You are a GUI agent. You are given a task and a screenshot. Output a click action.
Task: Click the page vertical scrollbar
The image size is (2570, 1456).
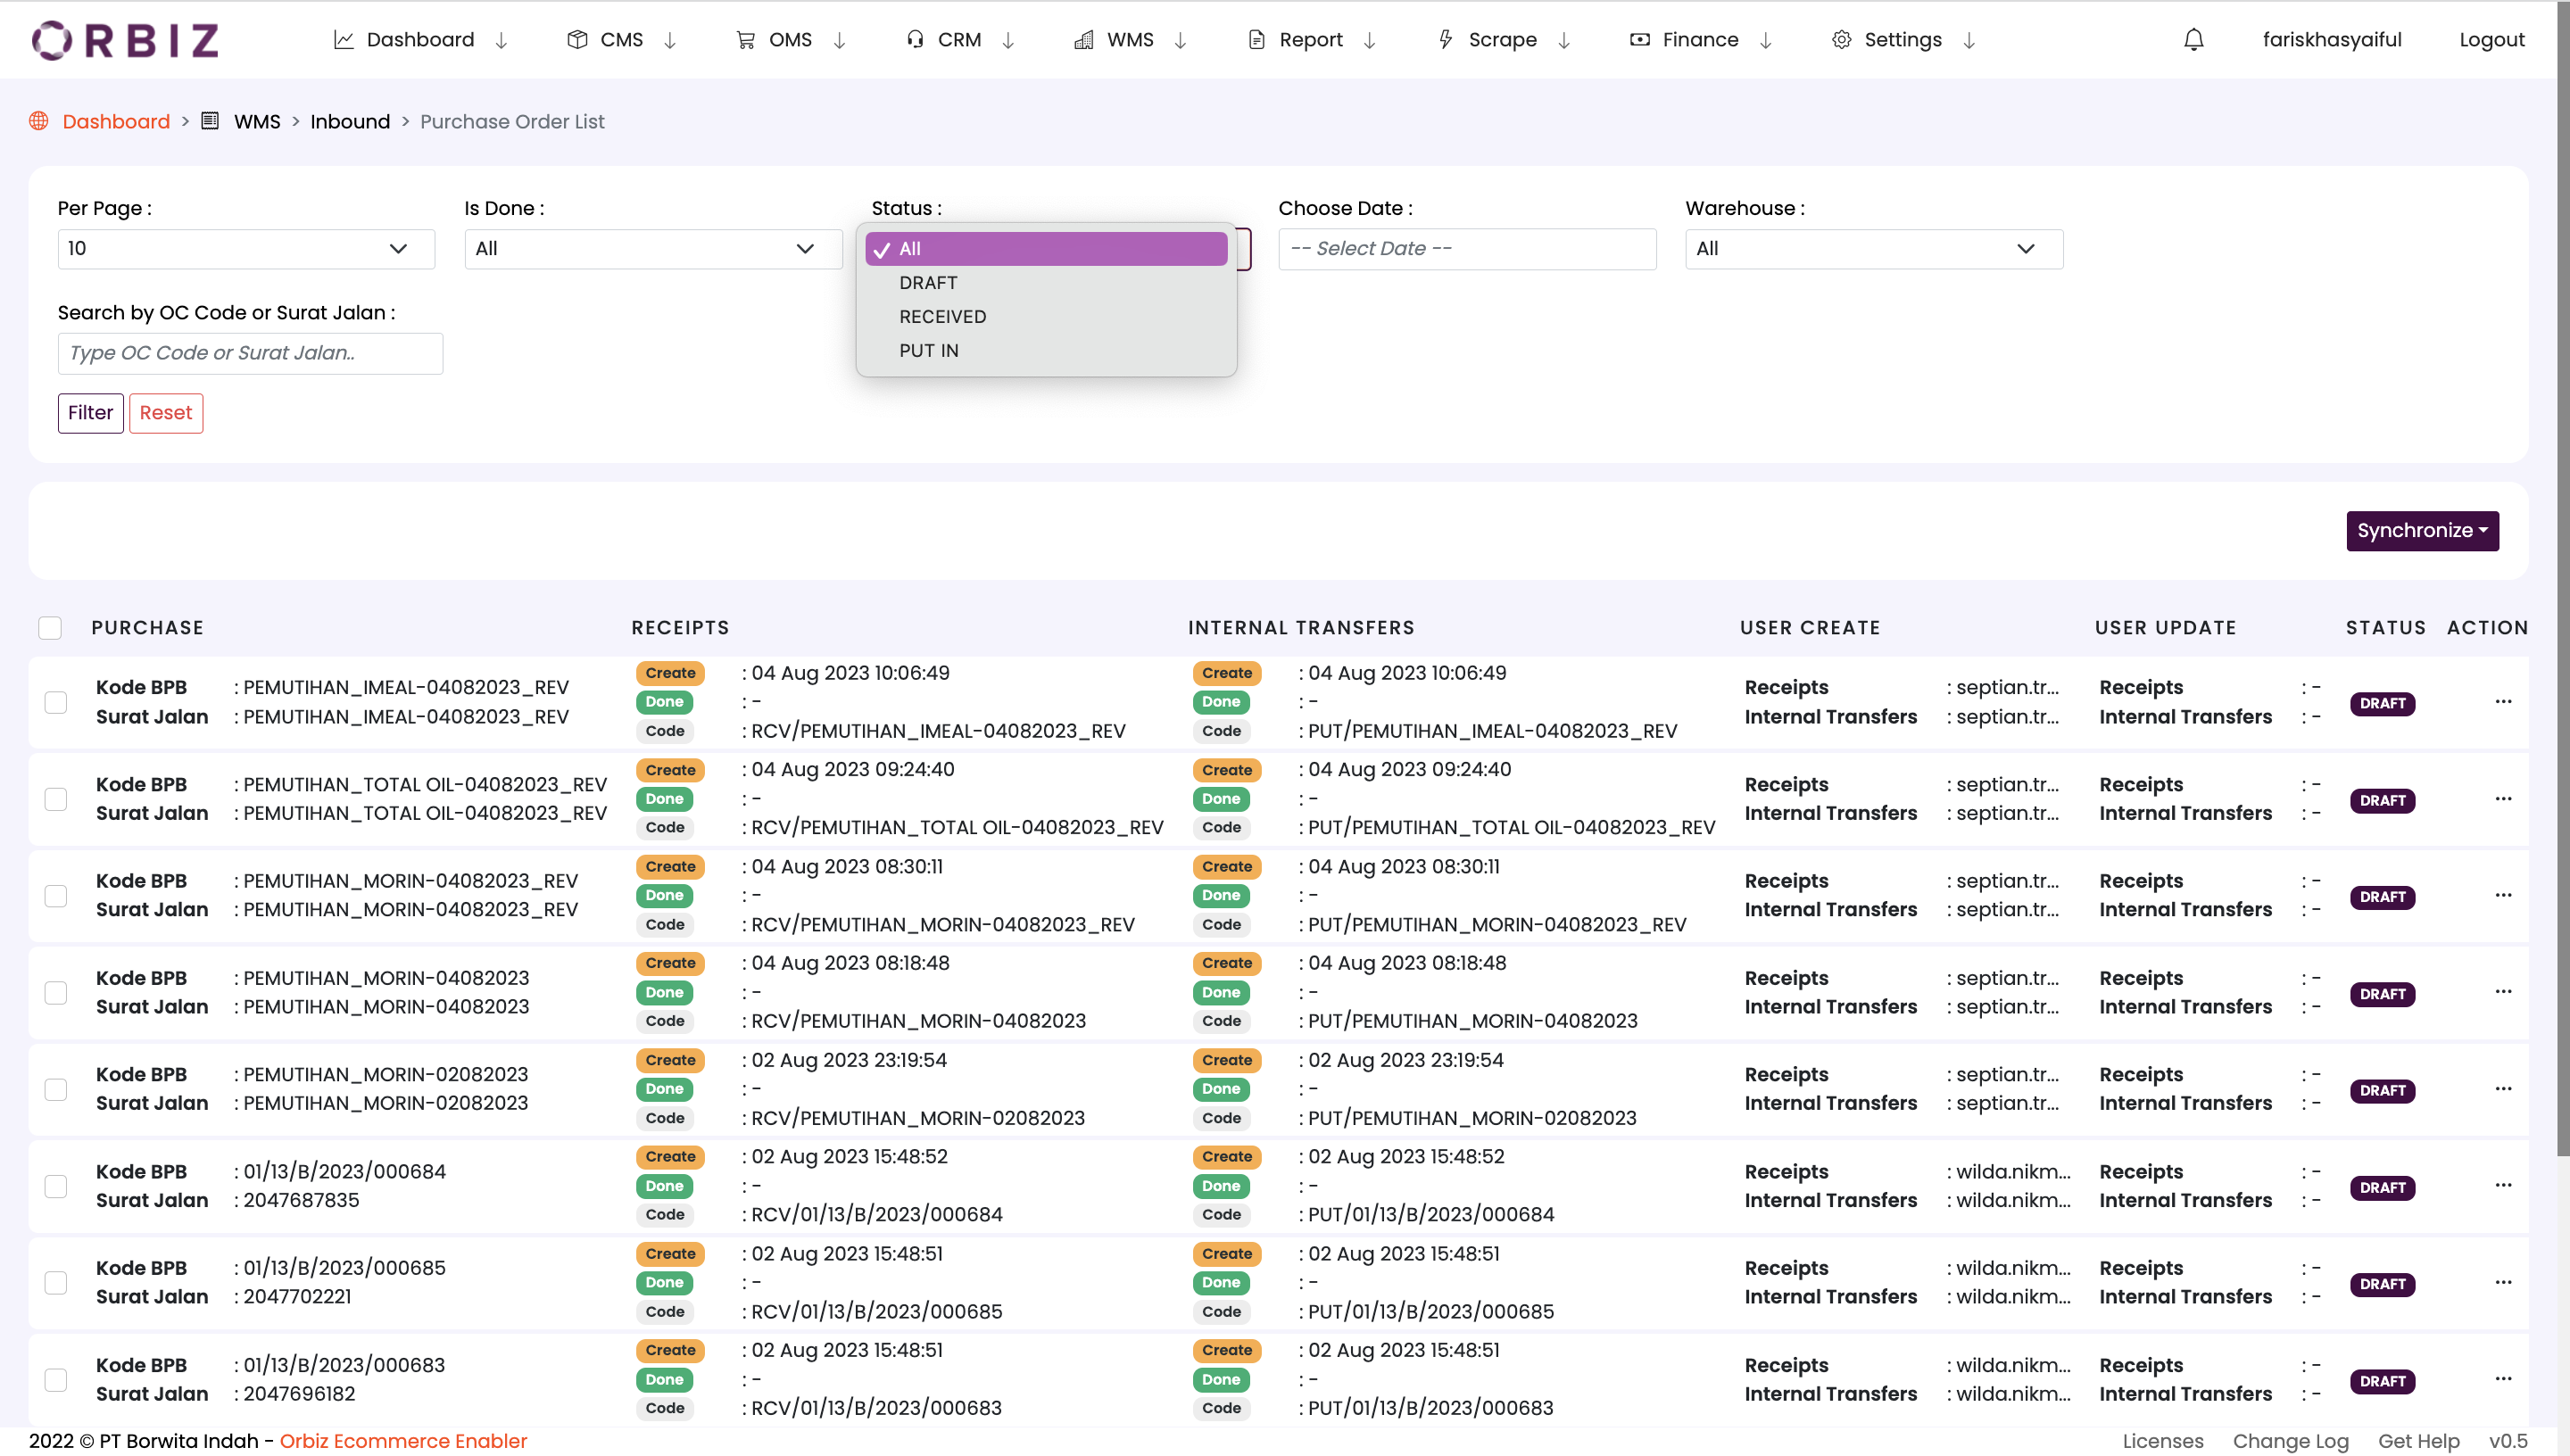tap(2563, 580)
